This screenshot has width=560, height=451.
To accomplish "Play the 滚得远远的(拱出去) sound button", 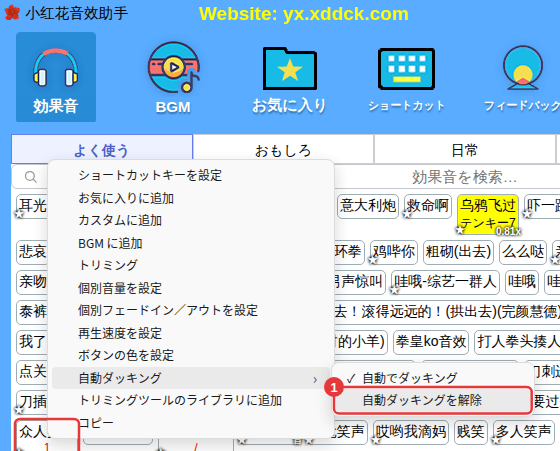I will (x=447, y=312).
